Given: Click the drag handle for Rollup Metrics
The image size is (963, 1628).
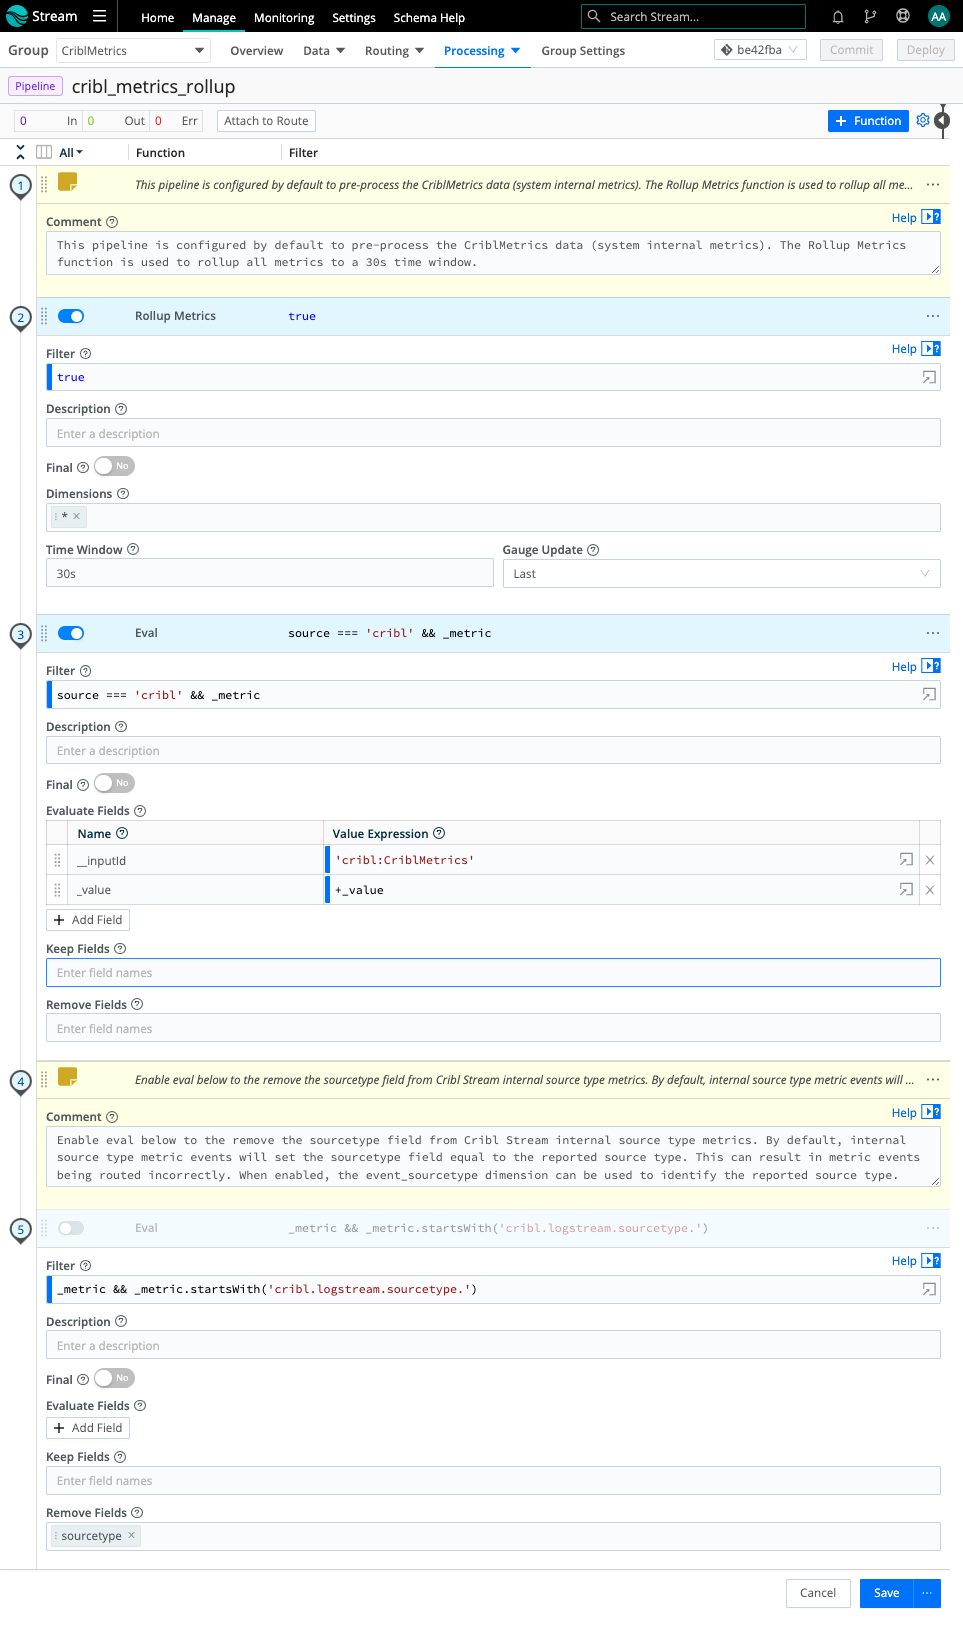Looking at the screenshot, I should [44, 316].
